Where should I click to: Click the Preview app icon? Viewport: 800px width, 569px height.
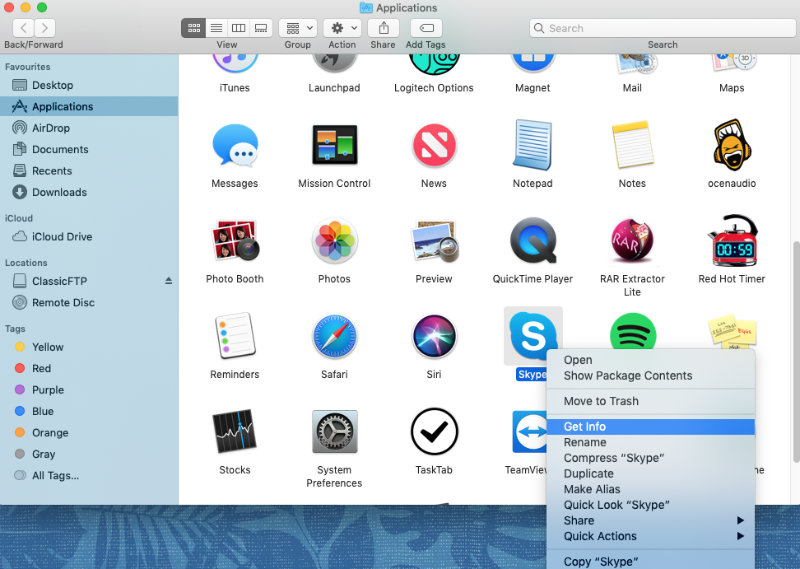[x=434, y=240]
